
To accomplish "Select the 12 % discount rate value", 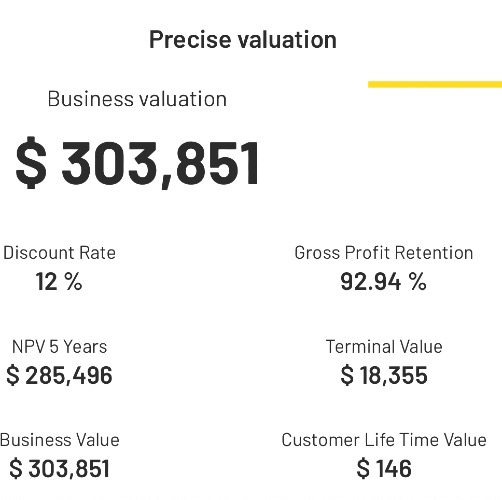I will [59, 282].
